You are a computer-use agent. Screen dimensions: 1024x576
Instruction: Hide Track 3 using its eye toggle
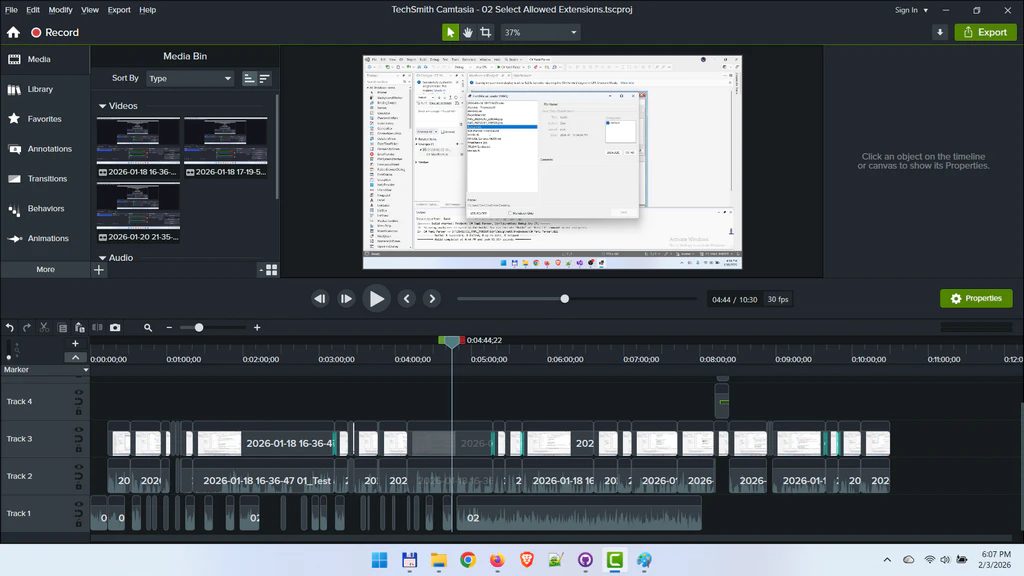coord(78,430)
